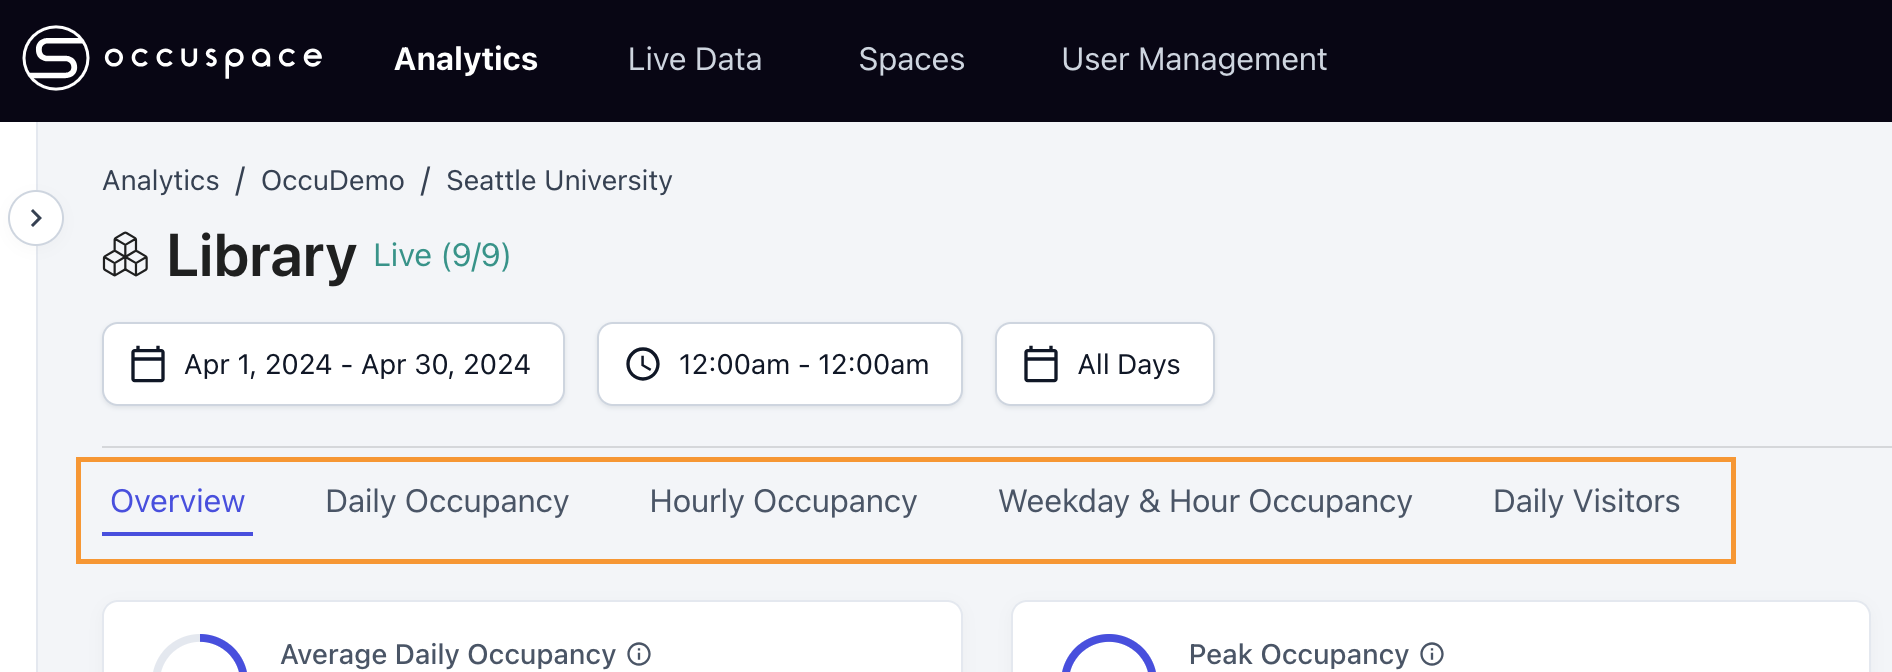Click the calendar icon in date range
The image size is (1892, 672).
point(148,364)
